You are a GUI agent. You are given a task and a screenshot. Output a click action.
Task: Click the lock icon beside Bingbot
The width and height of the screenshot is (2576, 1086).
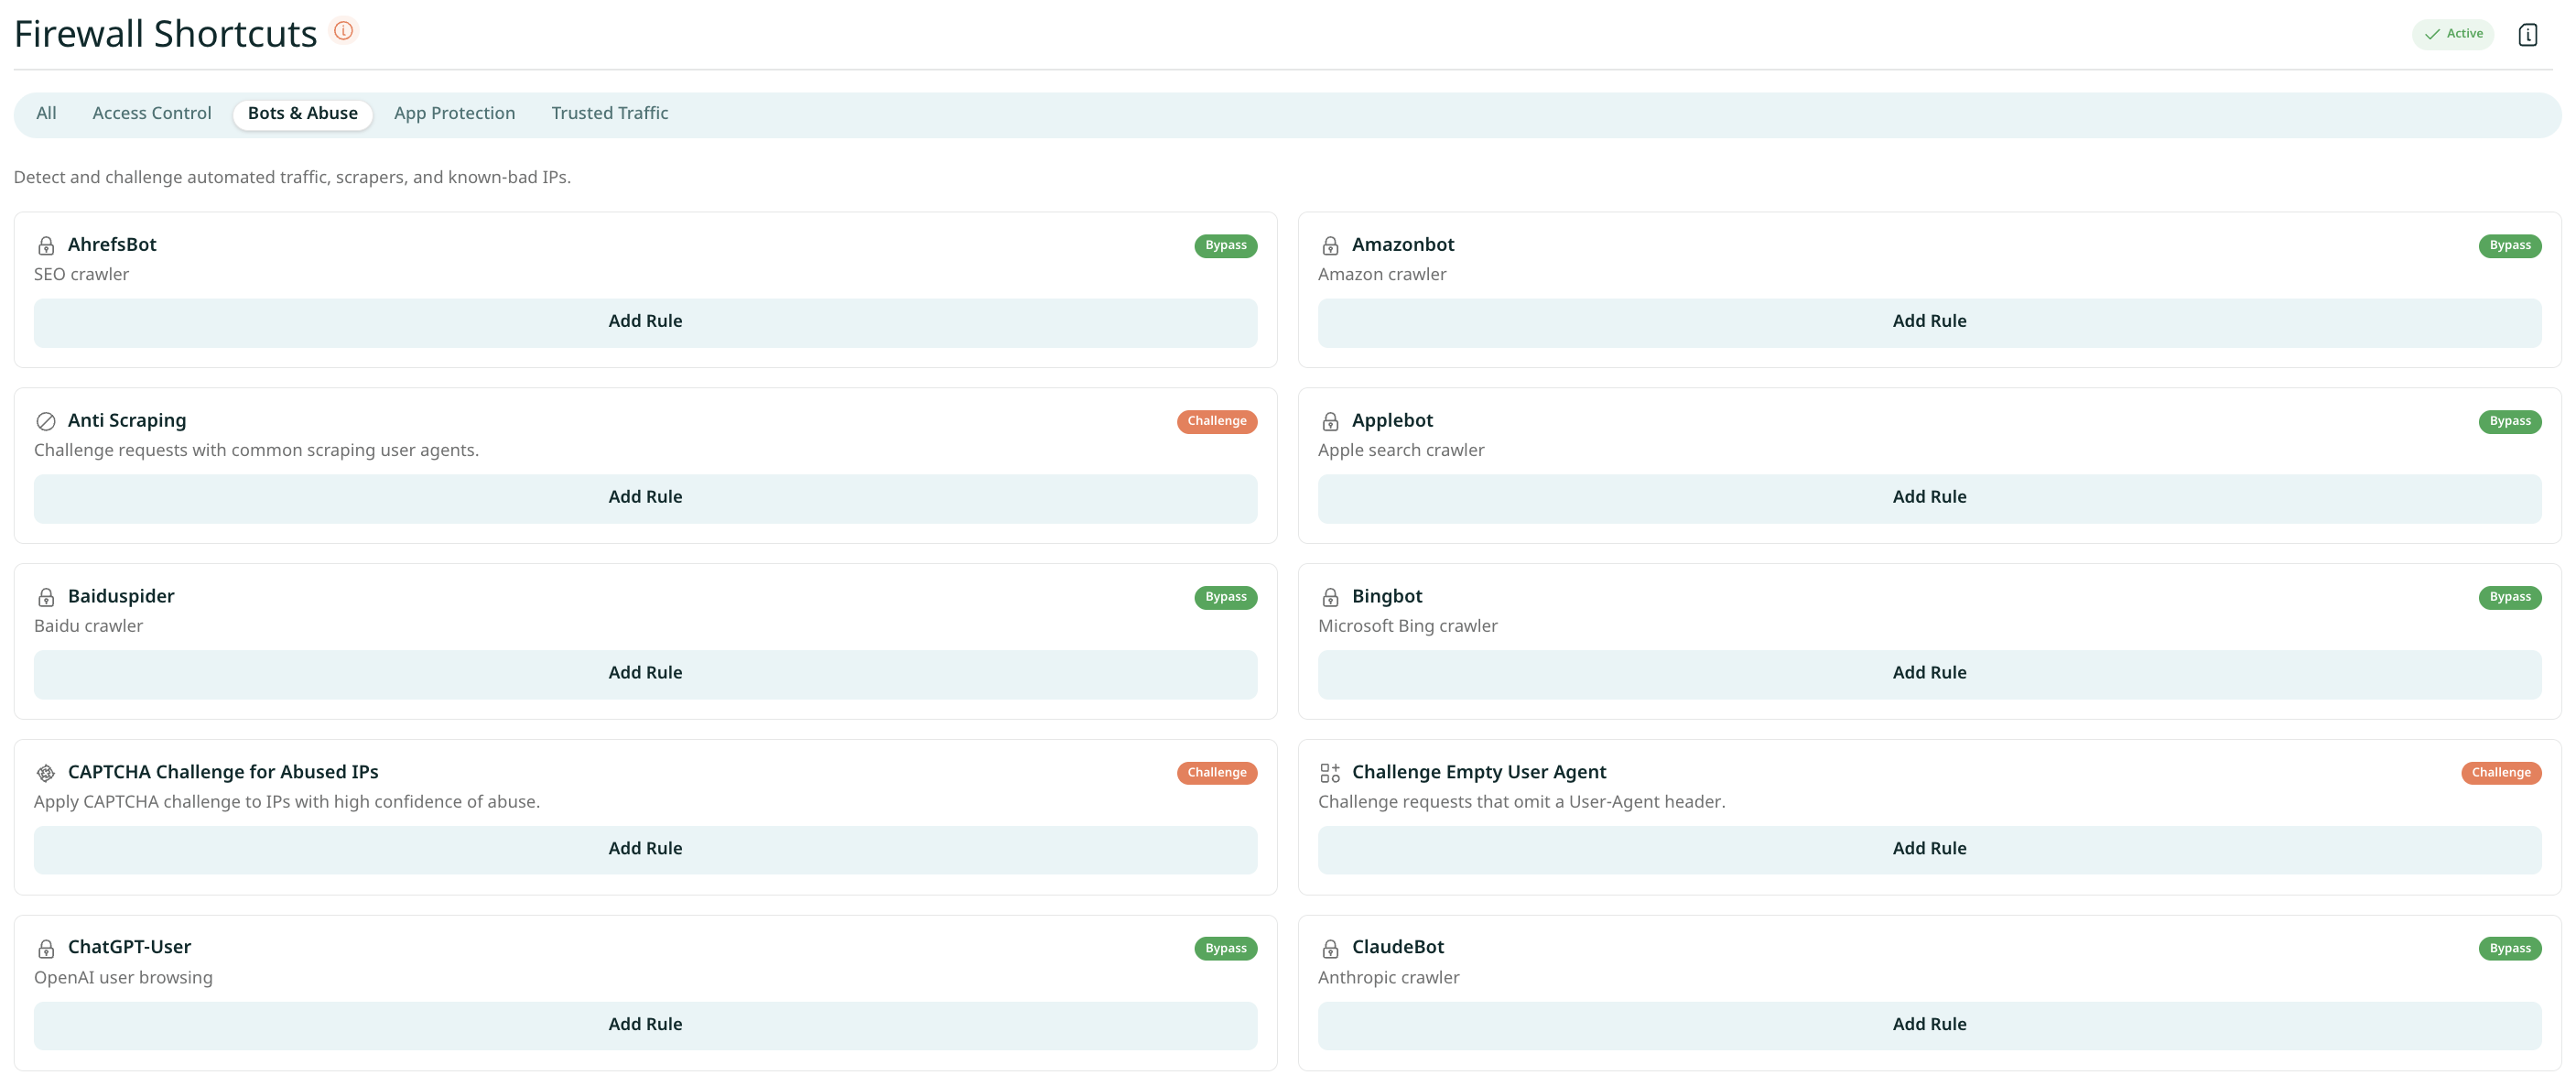coord(1330,598)
